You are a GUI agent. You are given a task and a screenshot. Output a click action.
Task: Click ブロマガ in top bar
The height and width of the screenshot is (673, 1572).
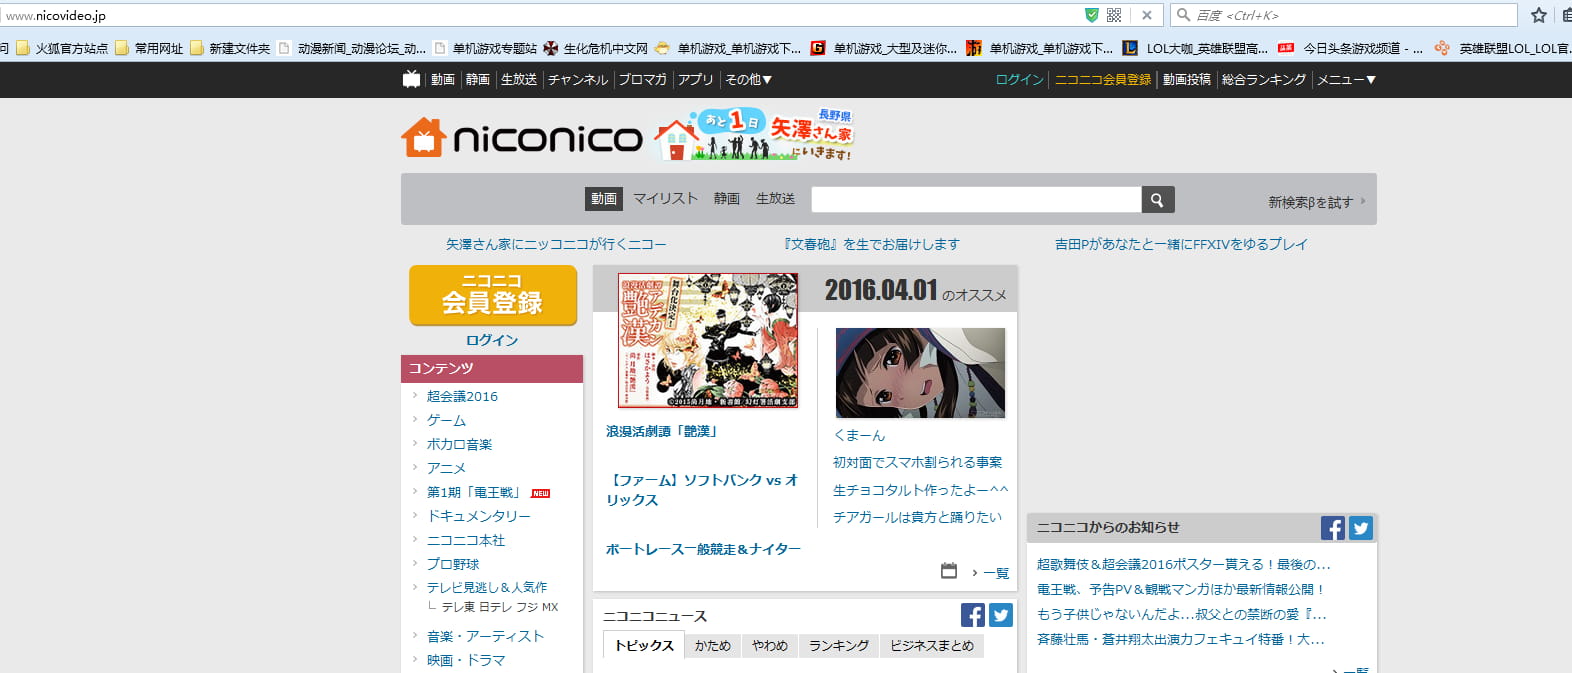pos(643,79)
